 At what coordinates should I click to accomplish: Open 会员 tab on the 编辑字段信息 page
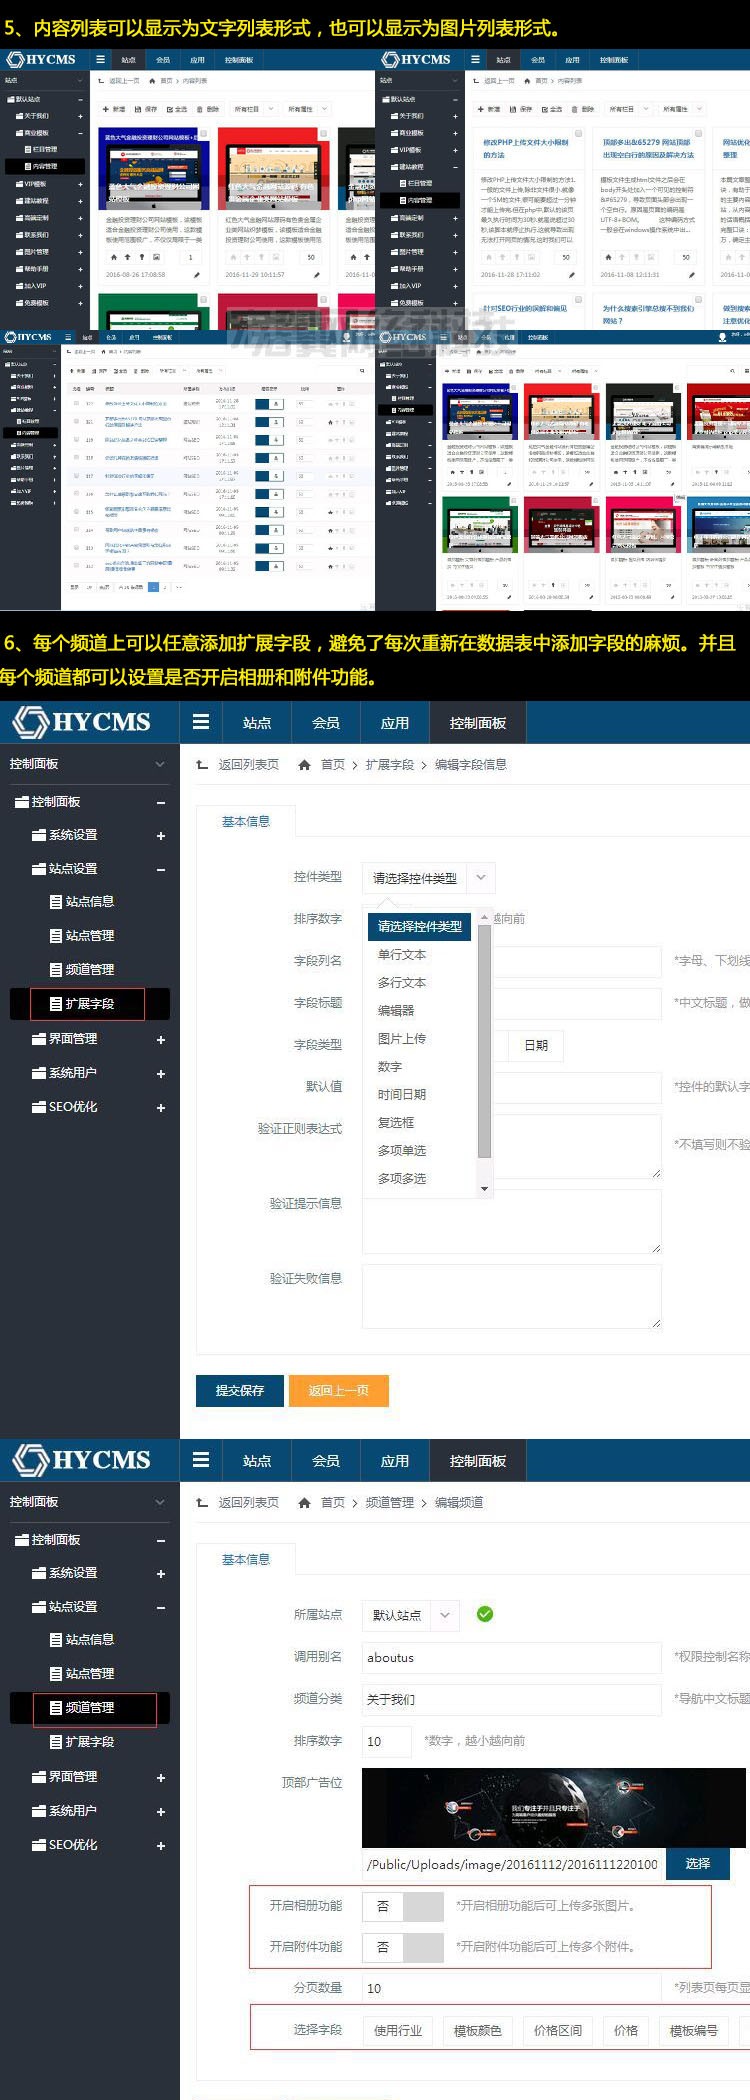[x=326, y=722]
